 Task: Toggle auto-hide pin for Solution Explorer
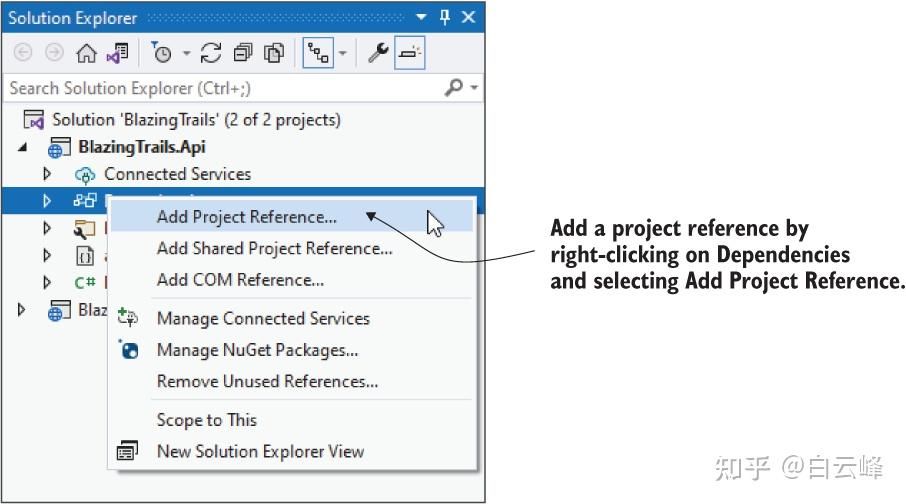[446, 18]
